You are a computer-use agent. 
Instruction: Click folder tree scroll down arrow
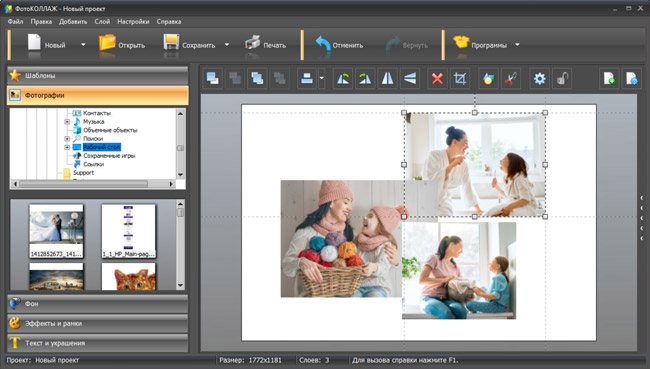(x=180, y=175)
